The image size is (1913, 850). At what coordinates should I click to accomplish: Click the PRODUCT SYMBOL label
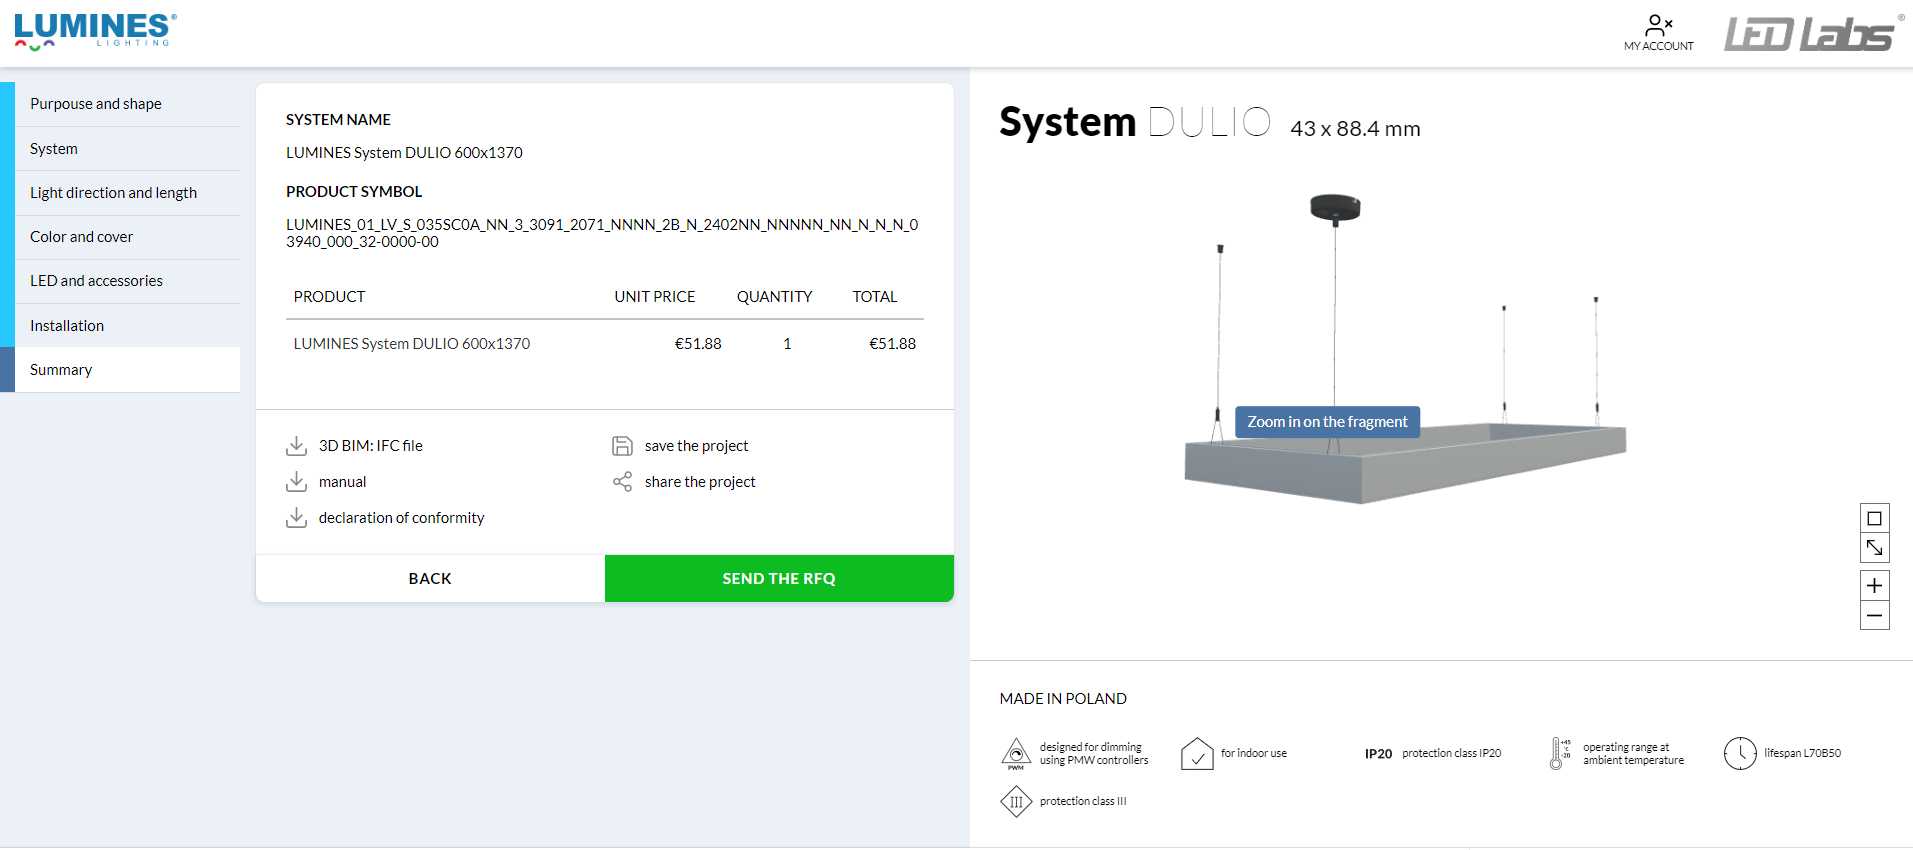(354, 192)
